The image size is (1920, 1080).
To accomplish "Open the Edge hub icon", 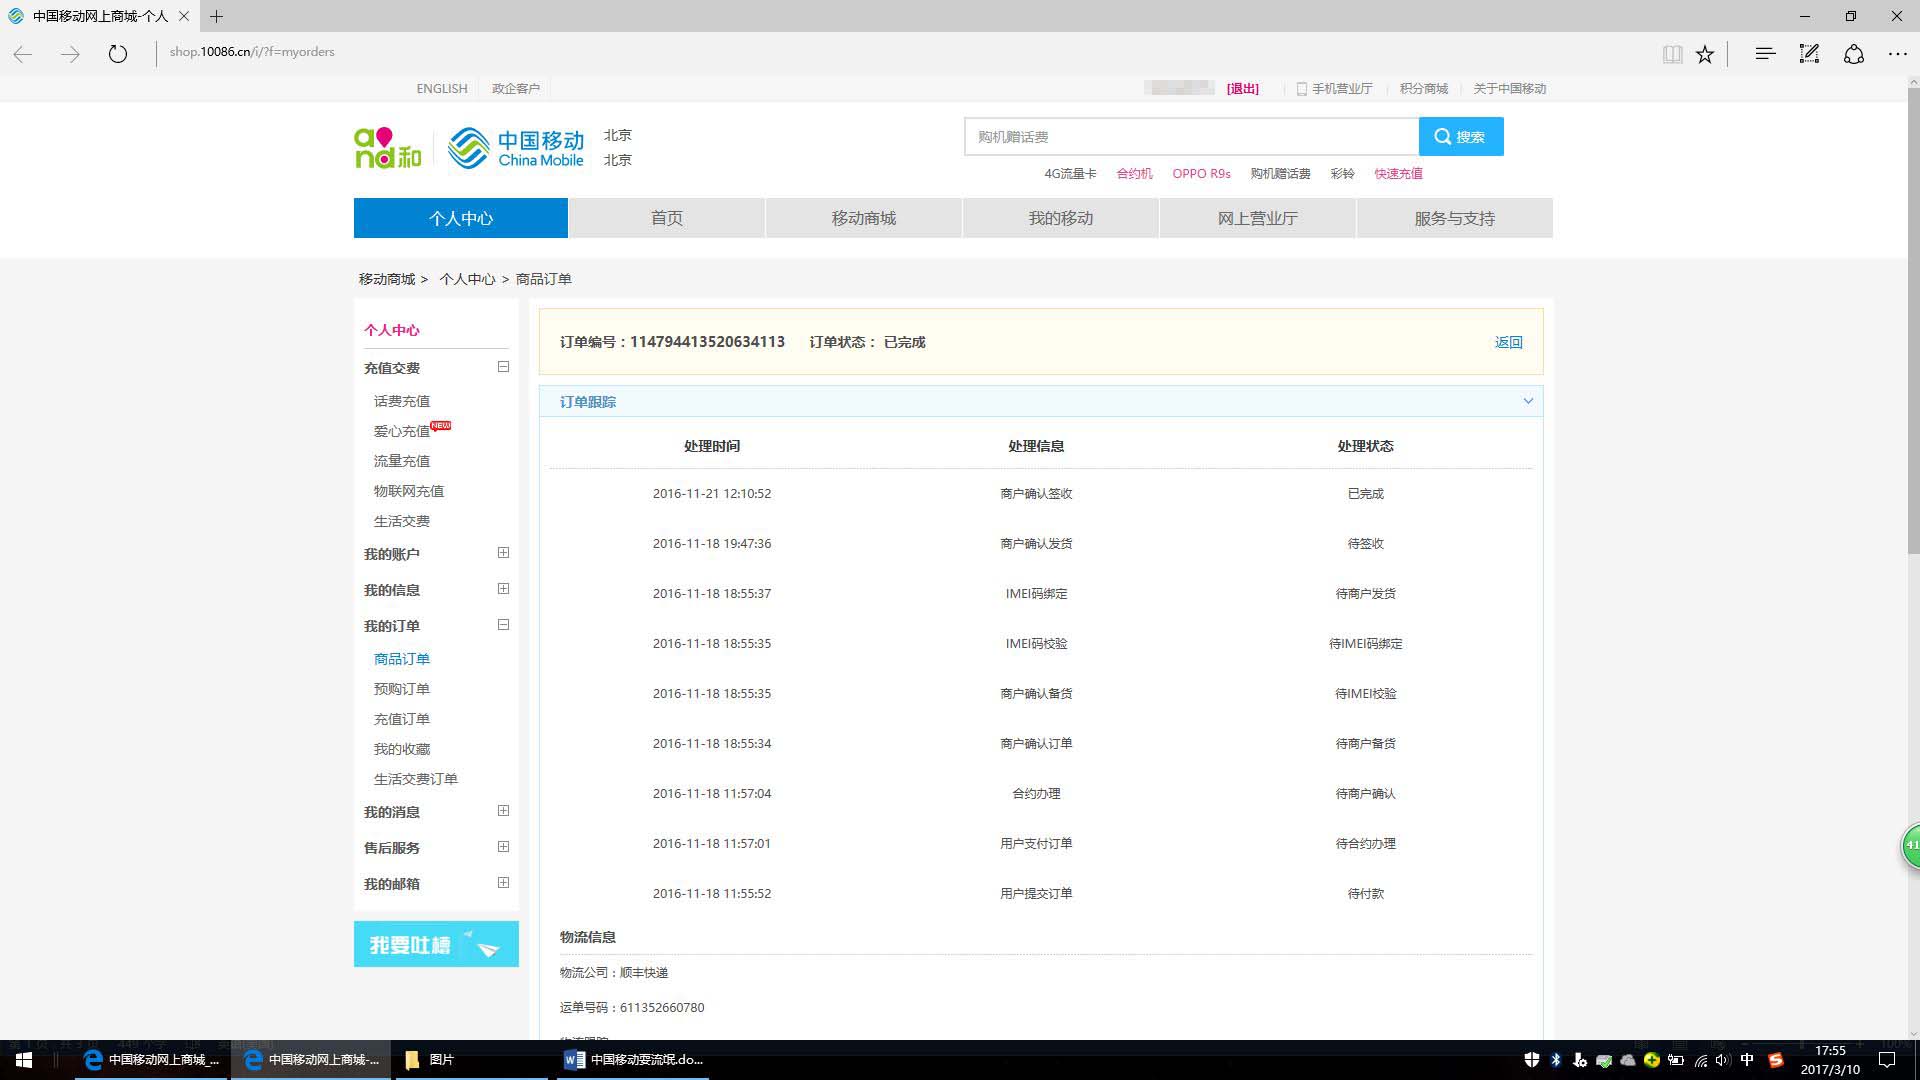I will (1765, 54).
